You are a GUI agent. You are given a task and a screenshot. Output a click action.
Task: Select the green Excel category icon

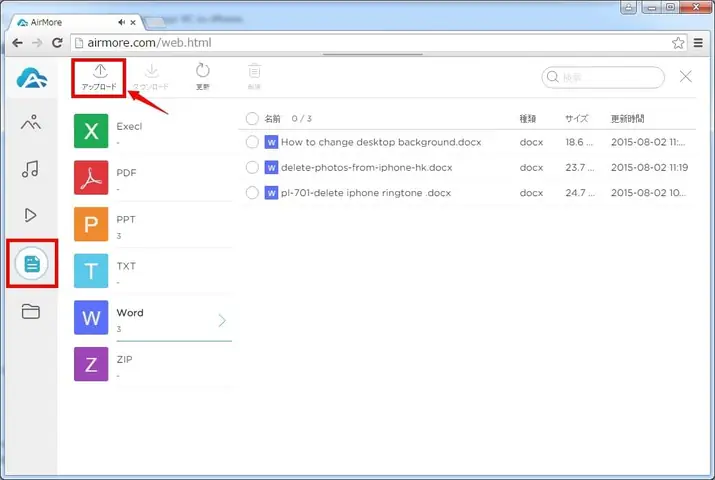tap(91, 131)
